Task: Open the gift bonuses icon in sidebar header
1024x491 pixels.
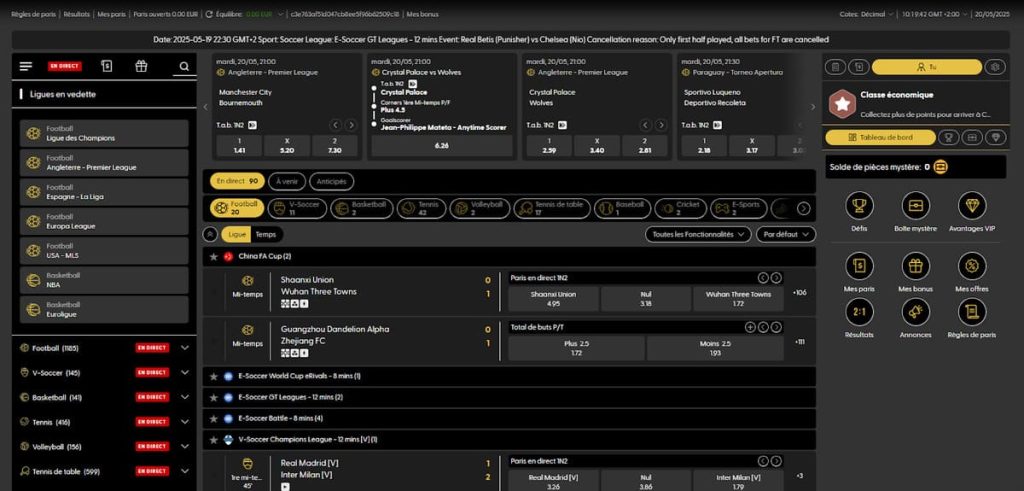Action: pos(141,66)
